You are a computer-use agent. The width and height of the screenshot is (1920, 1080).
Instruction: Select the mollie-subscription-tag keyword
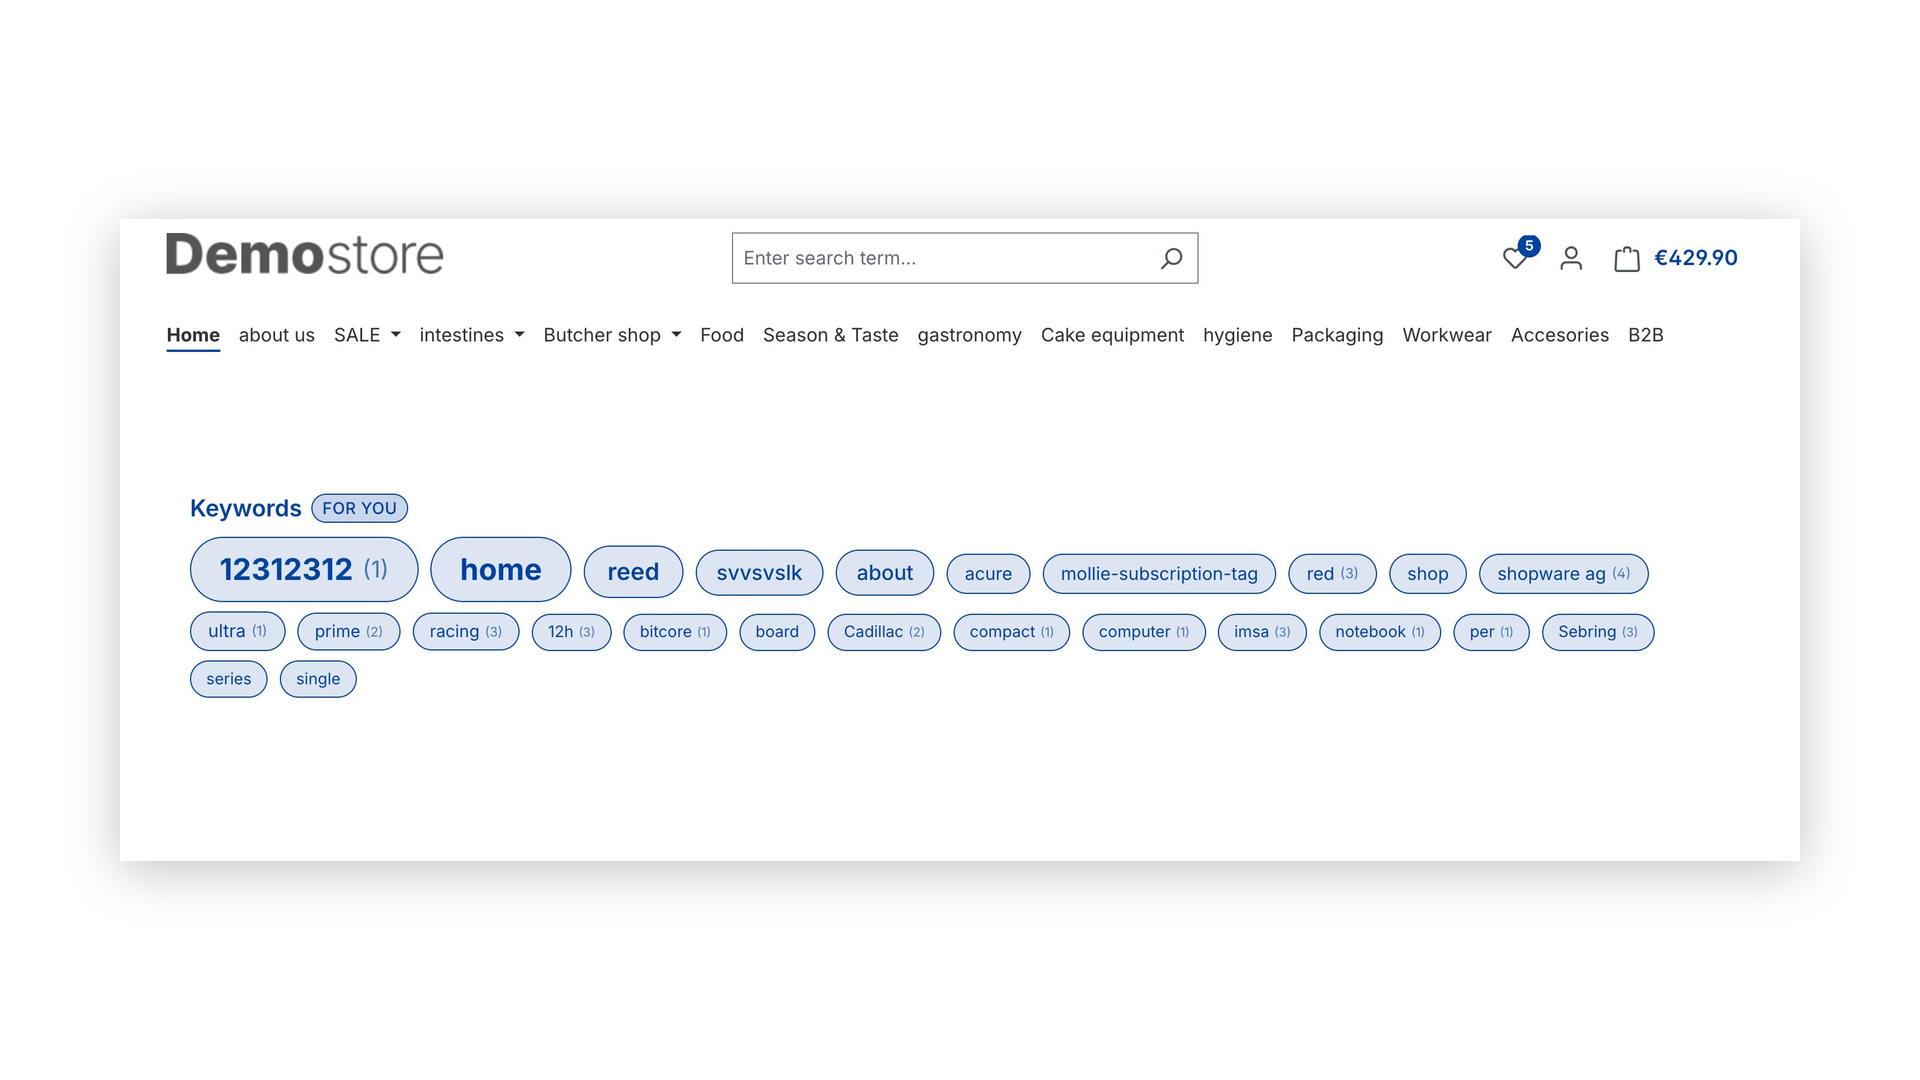coord(1159,574)
